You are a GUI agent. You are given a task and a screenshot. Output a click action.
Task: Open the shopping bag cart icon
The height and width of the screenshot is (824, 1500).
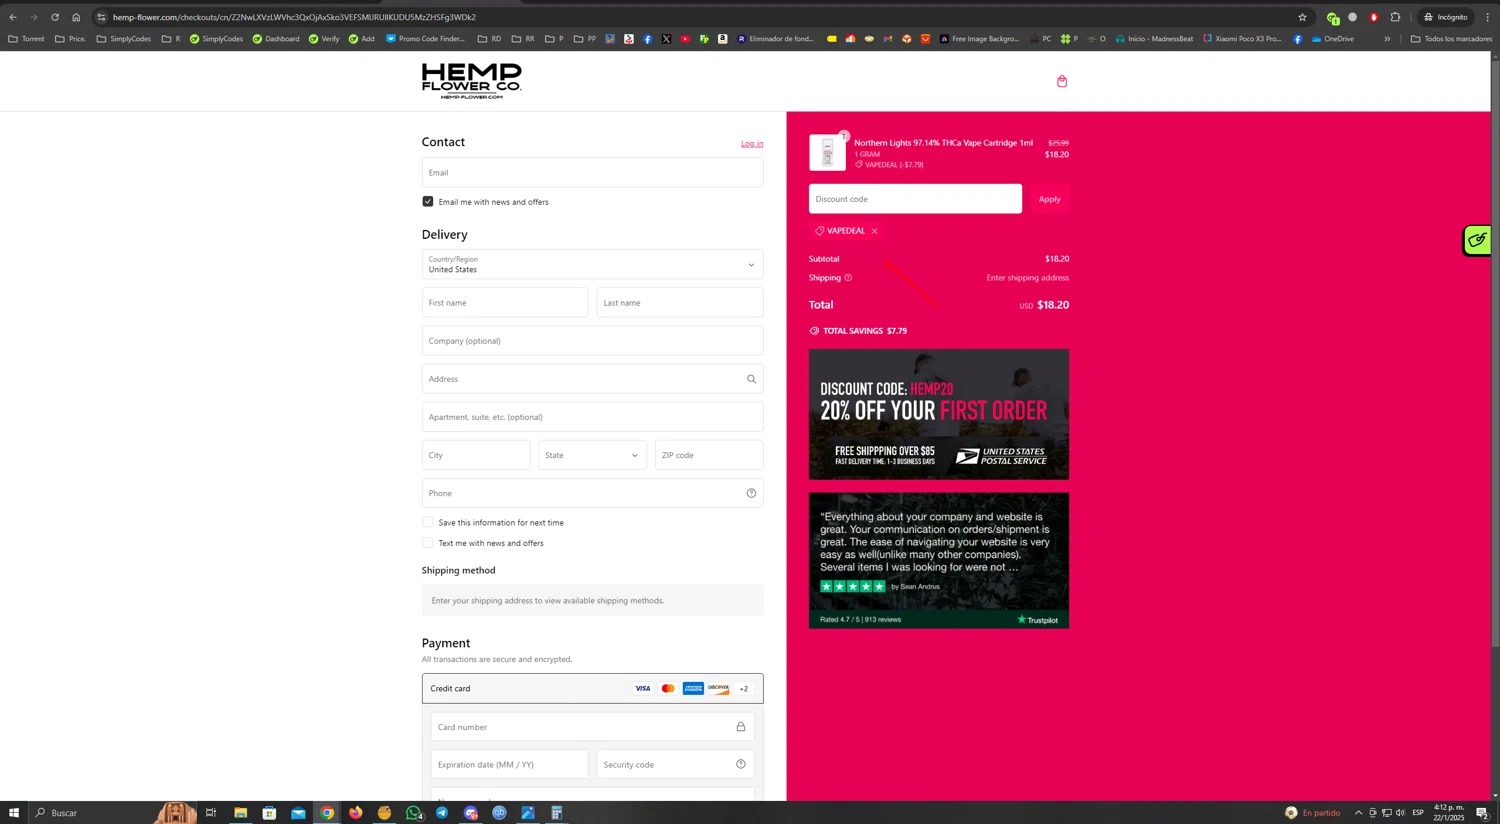pos(1062,81)
